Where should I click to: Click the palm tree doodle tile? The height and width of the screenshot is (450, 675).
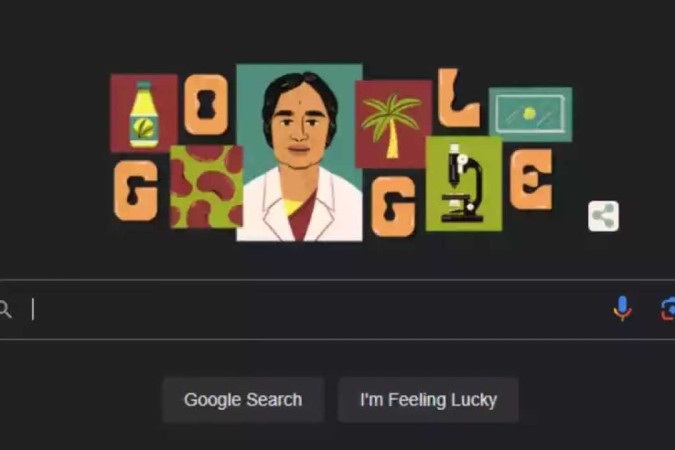coord(393,124)
